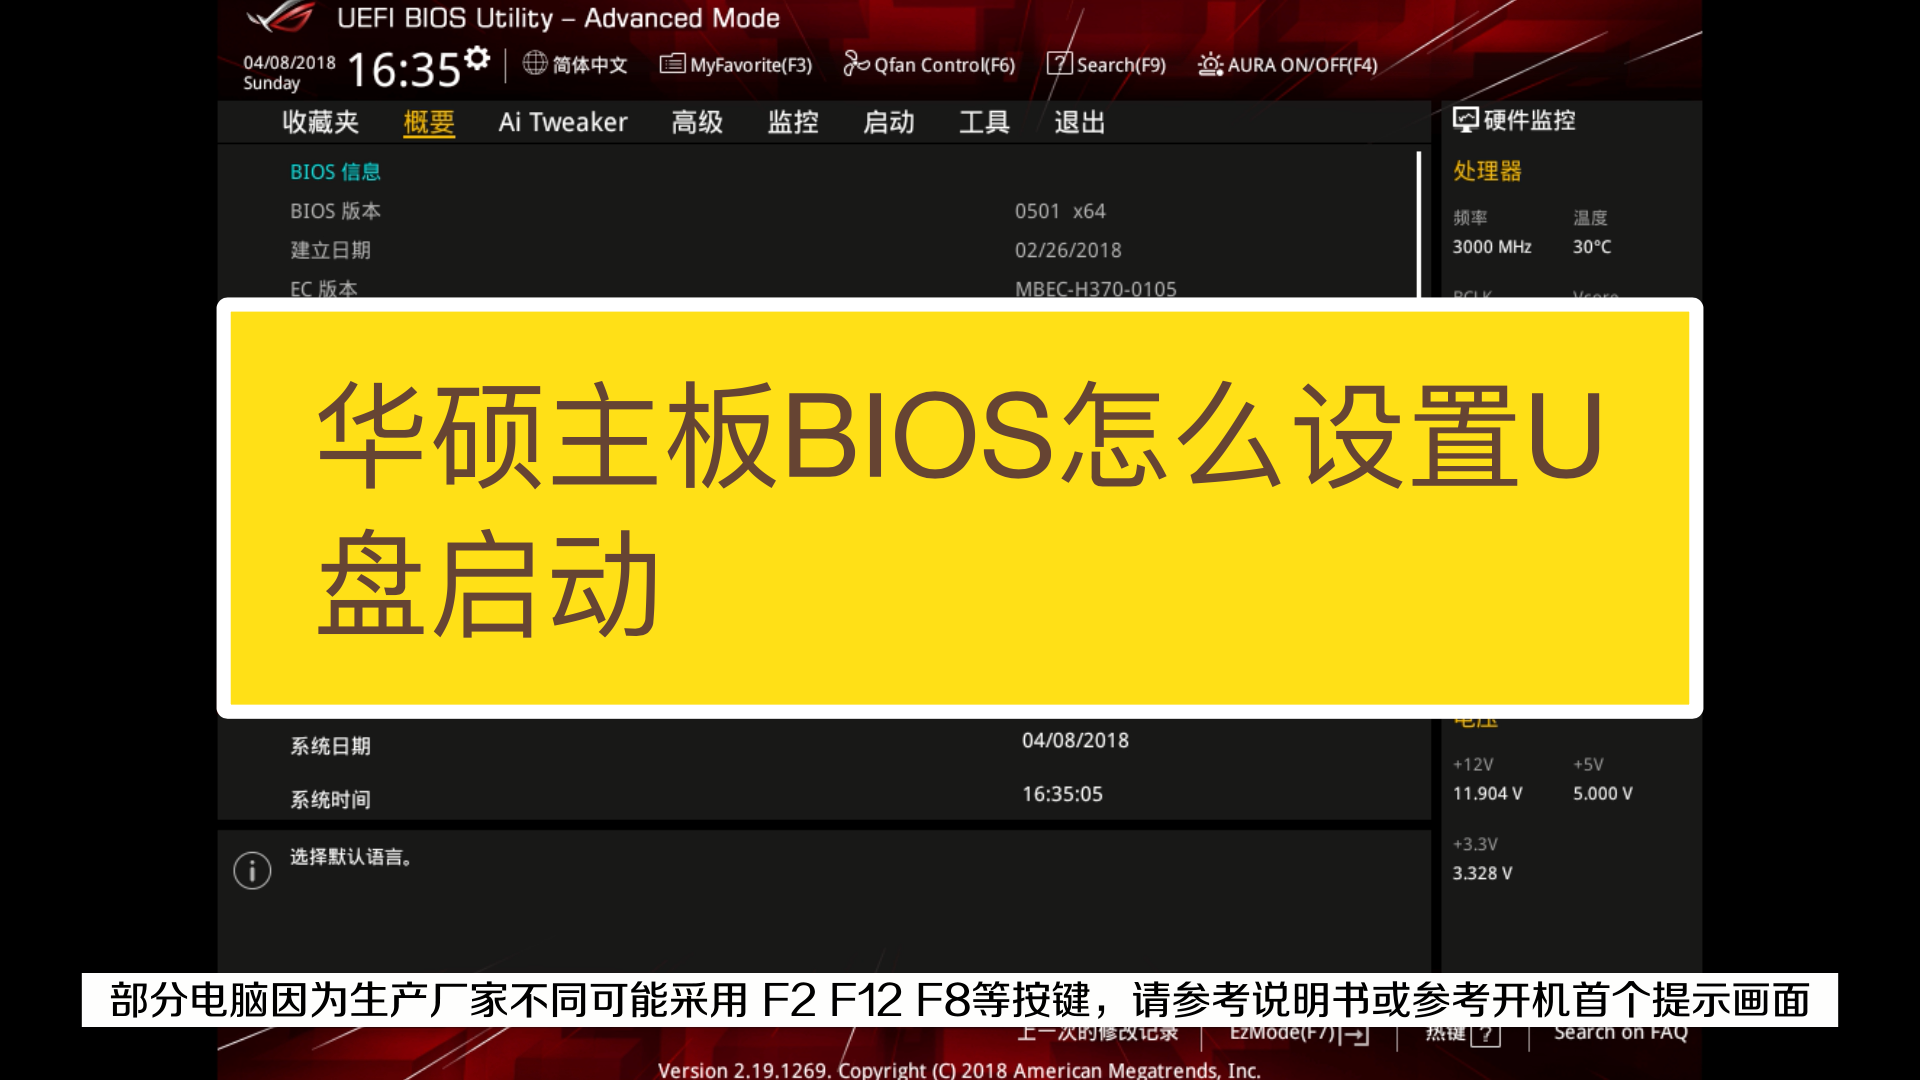Open Qfan Control(F6) fan icon
Screen dimensions: 1920x1080
(x=856, y=64)
